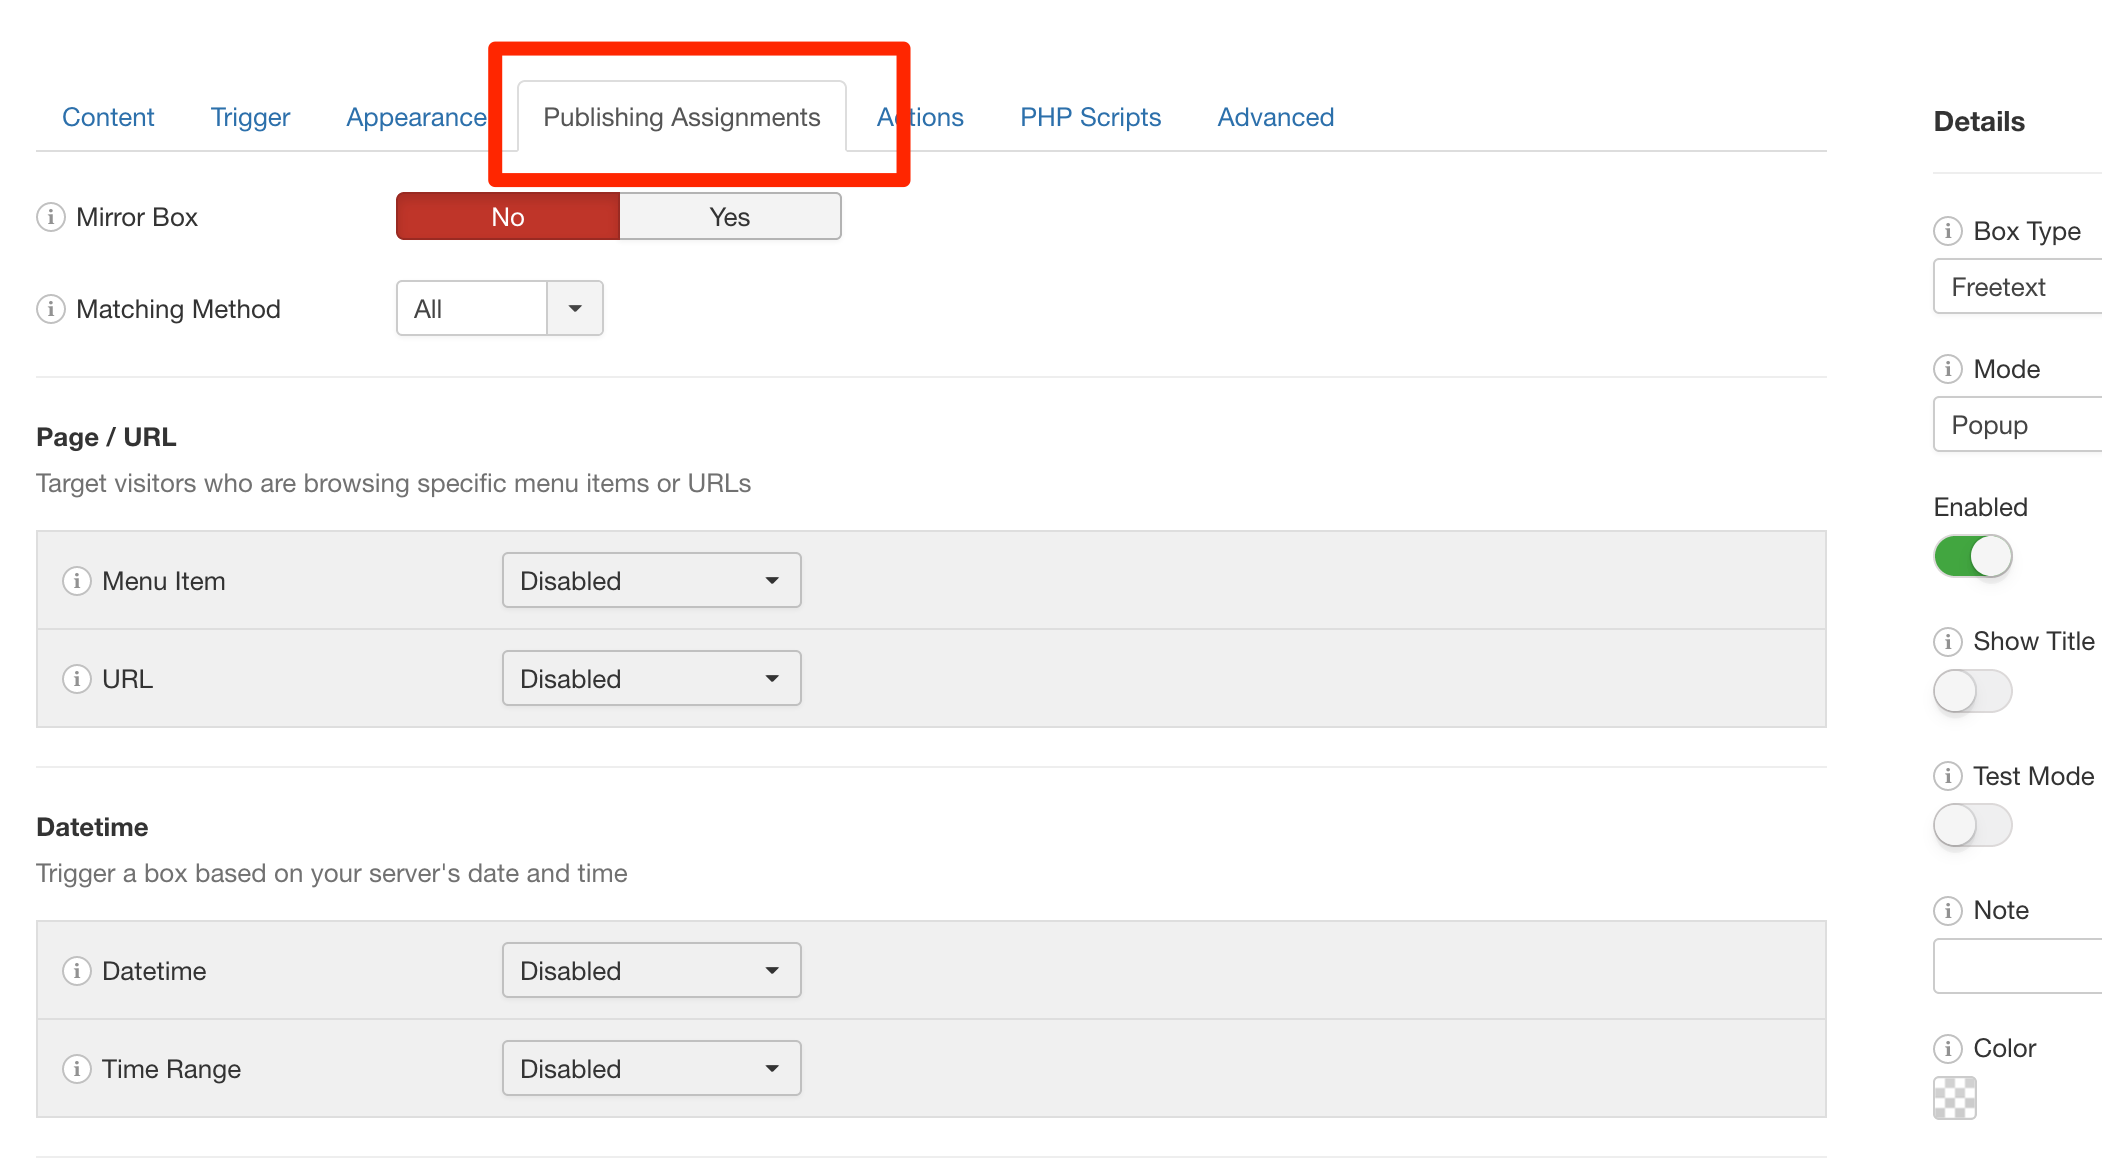Enable the Test Mode switch
This screenshot has width=2102, height=1166.
(x=1972, y=826)
